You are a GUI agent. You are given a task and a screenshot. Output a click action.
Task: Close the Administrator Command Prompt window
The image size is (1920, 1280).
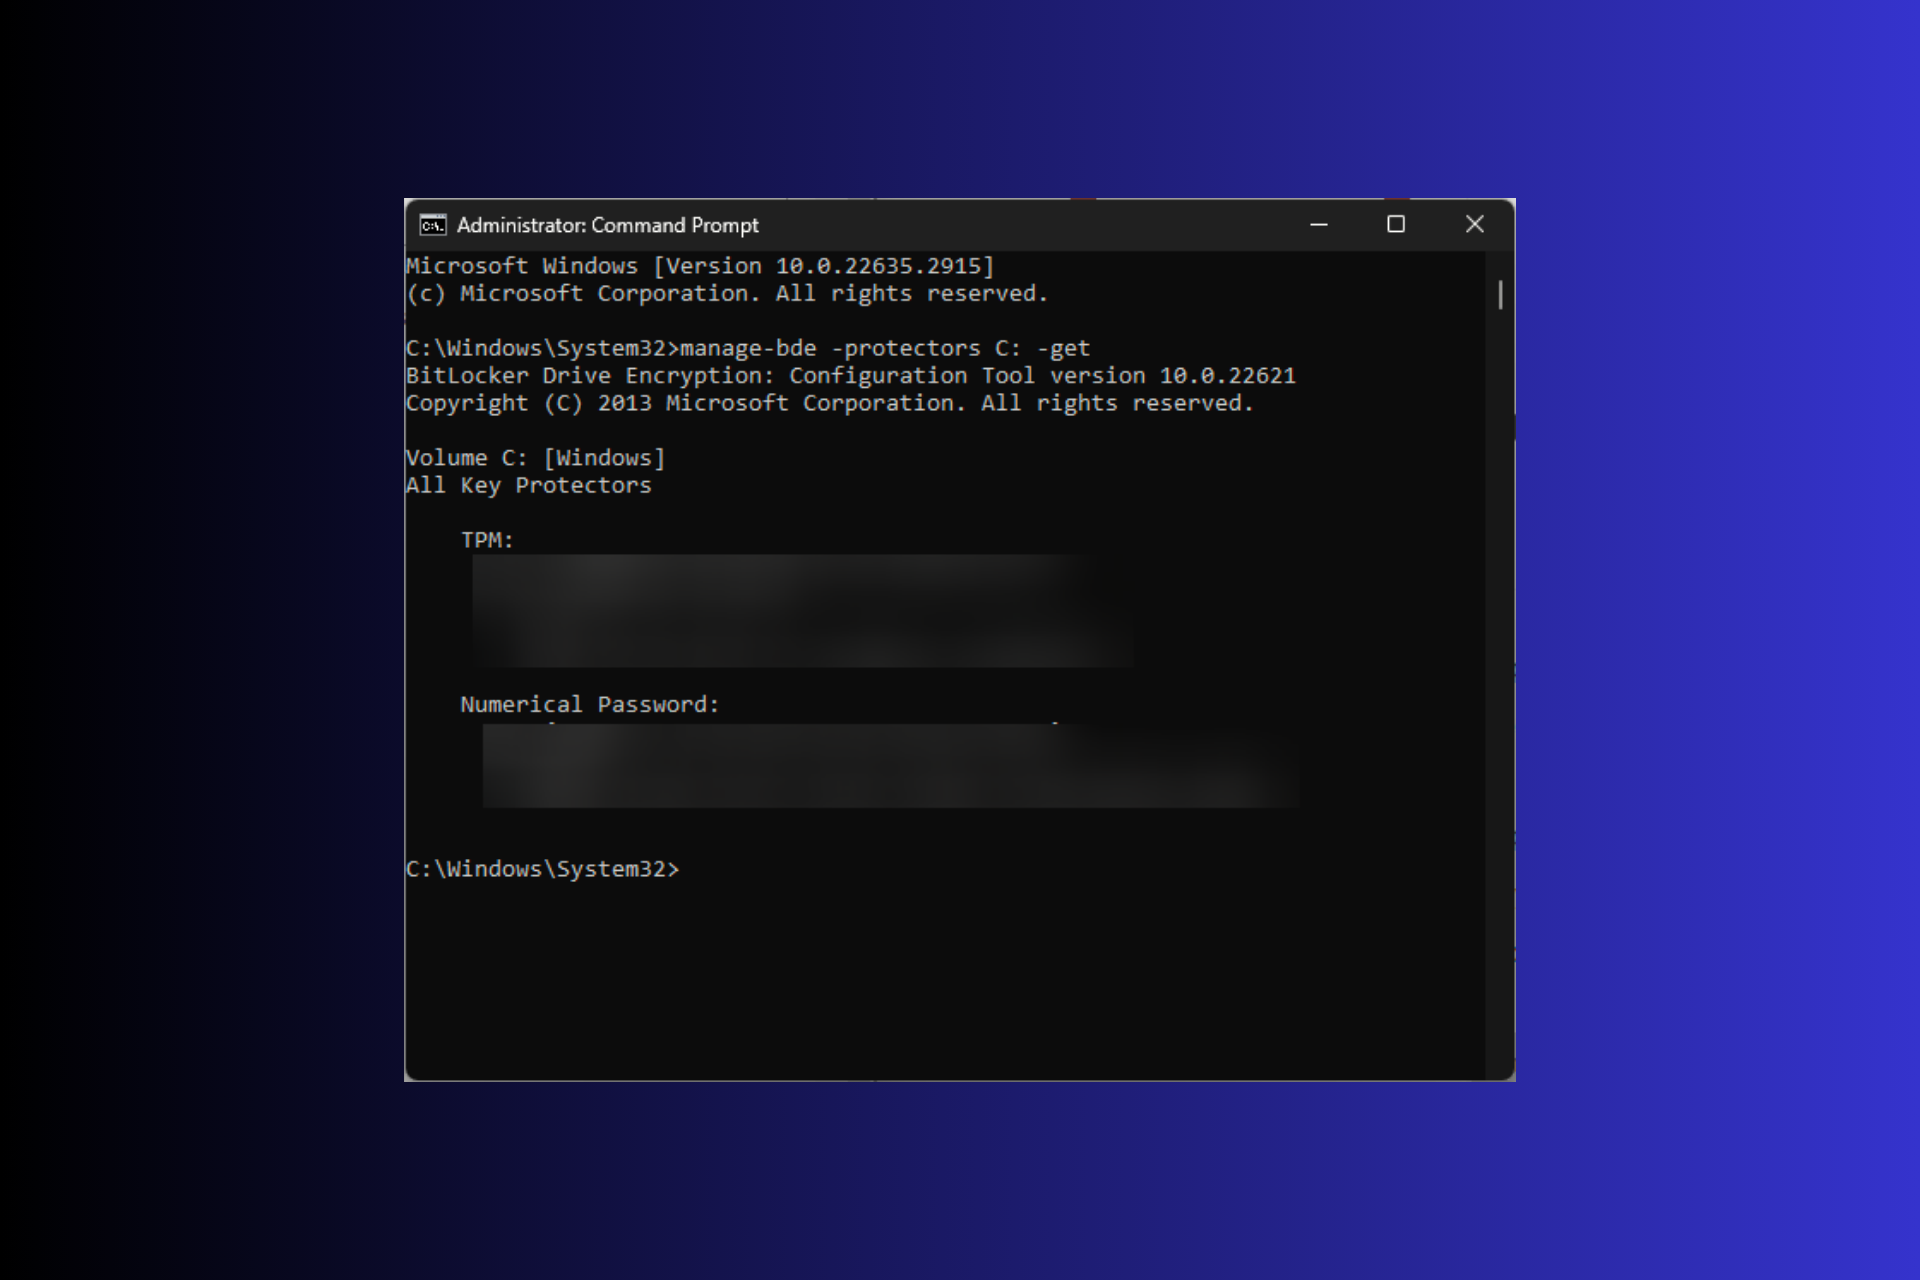point(1474,225)
